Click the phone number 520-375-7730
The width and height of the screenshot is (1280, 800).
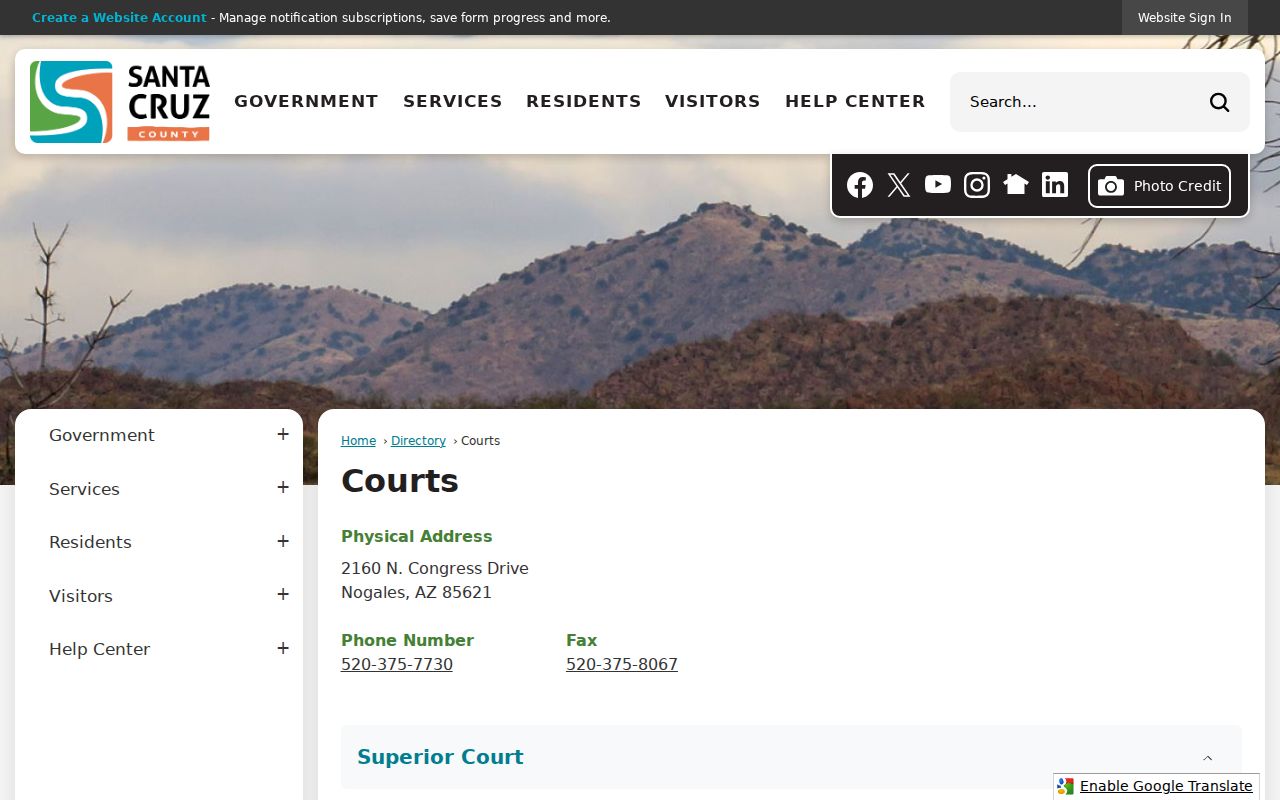click(397, 665)
